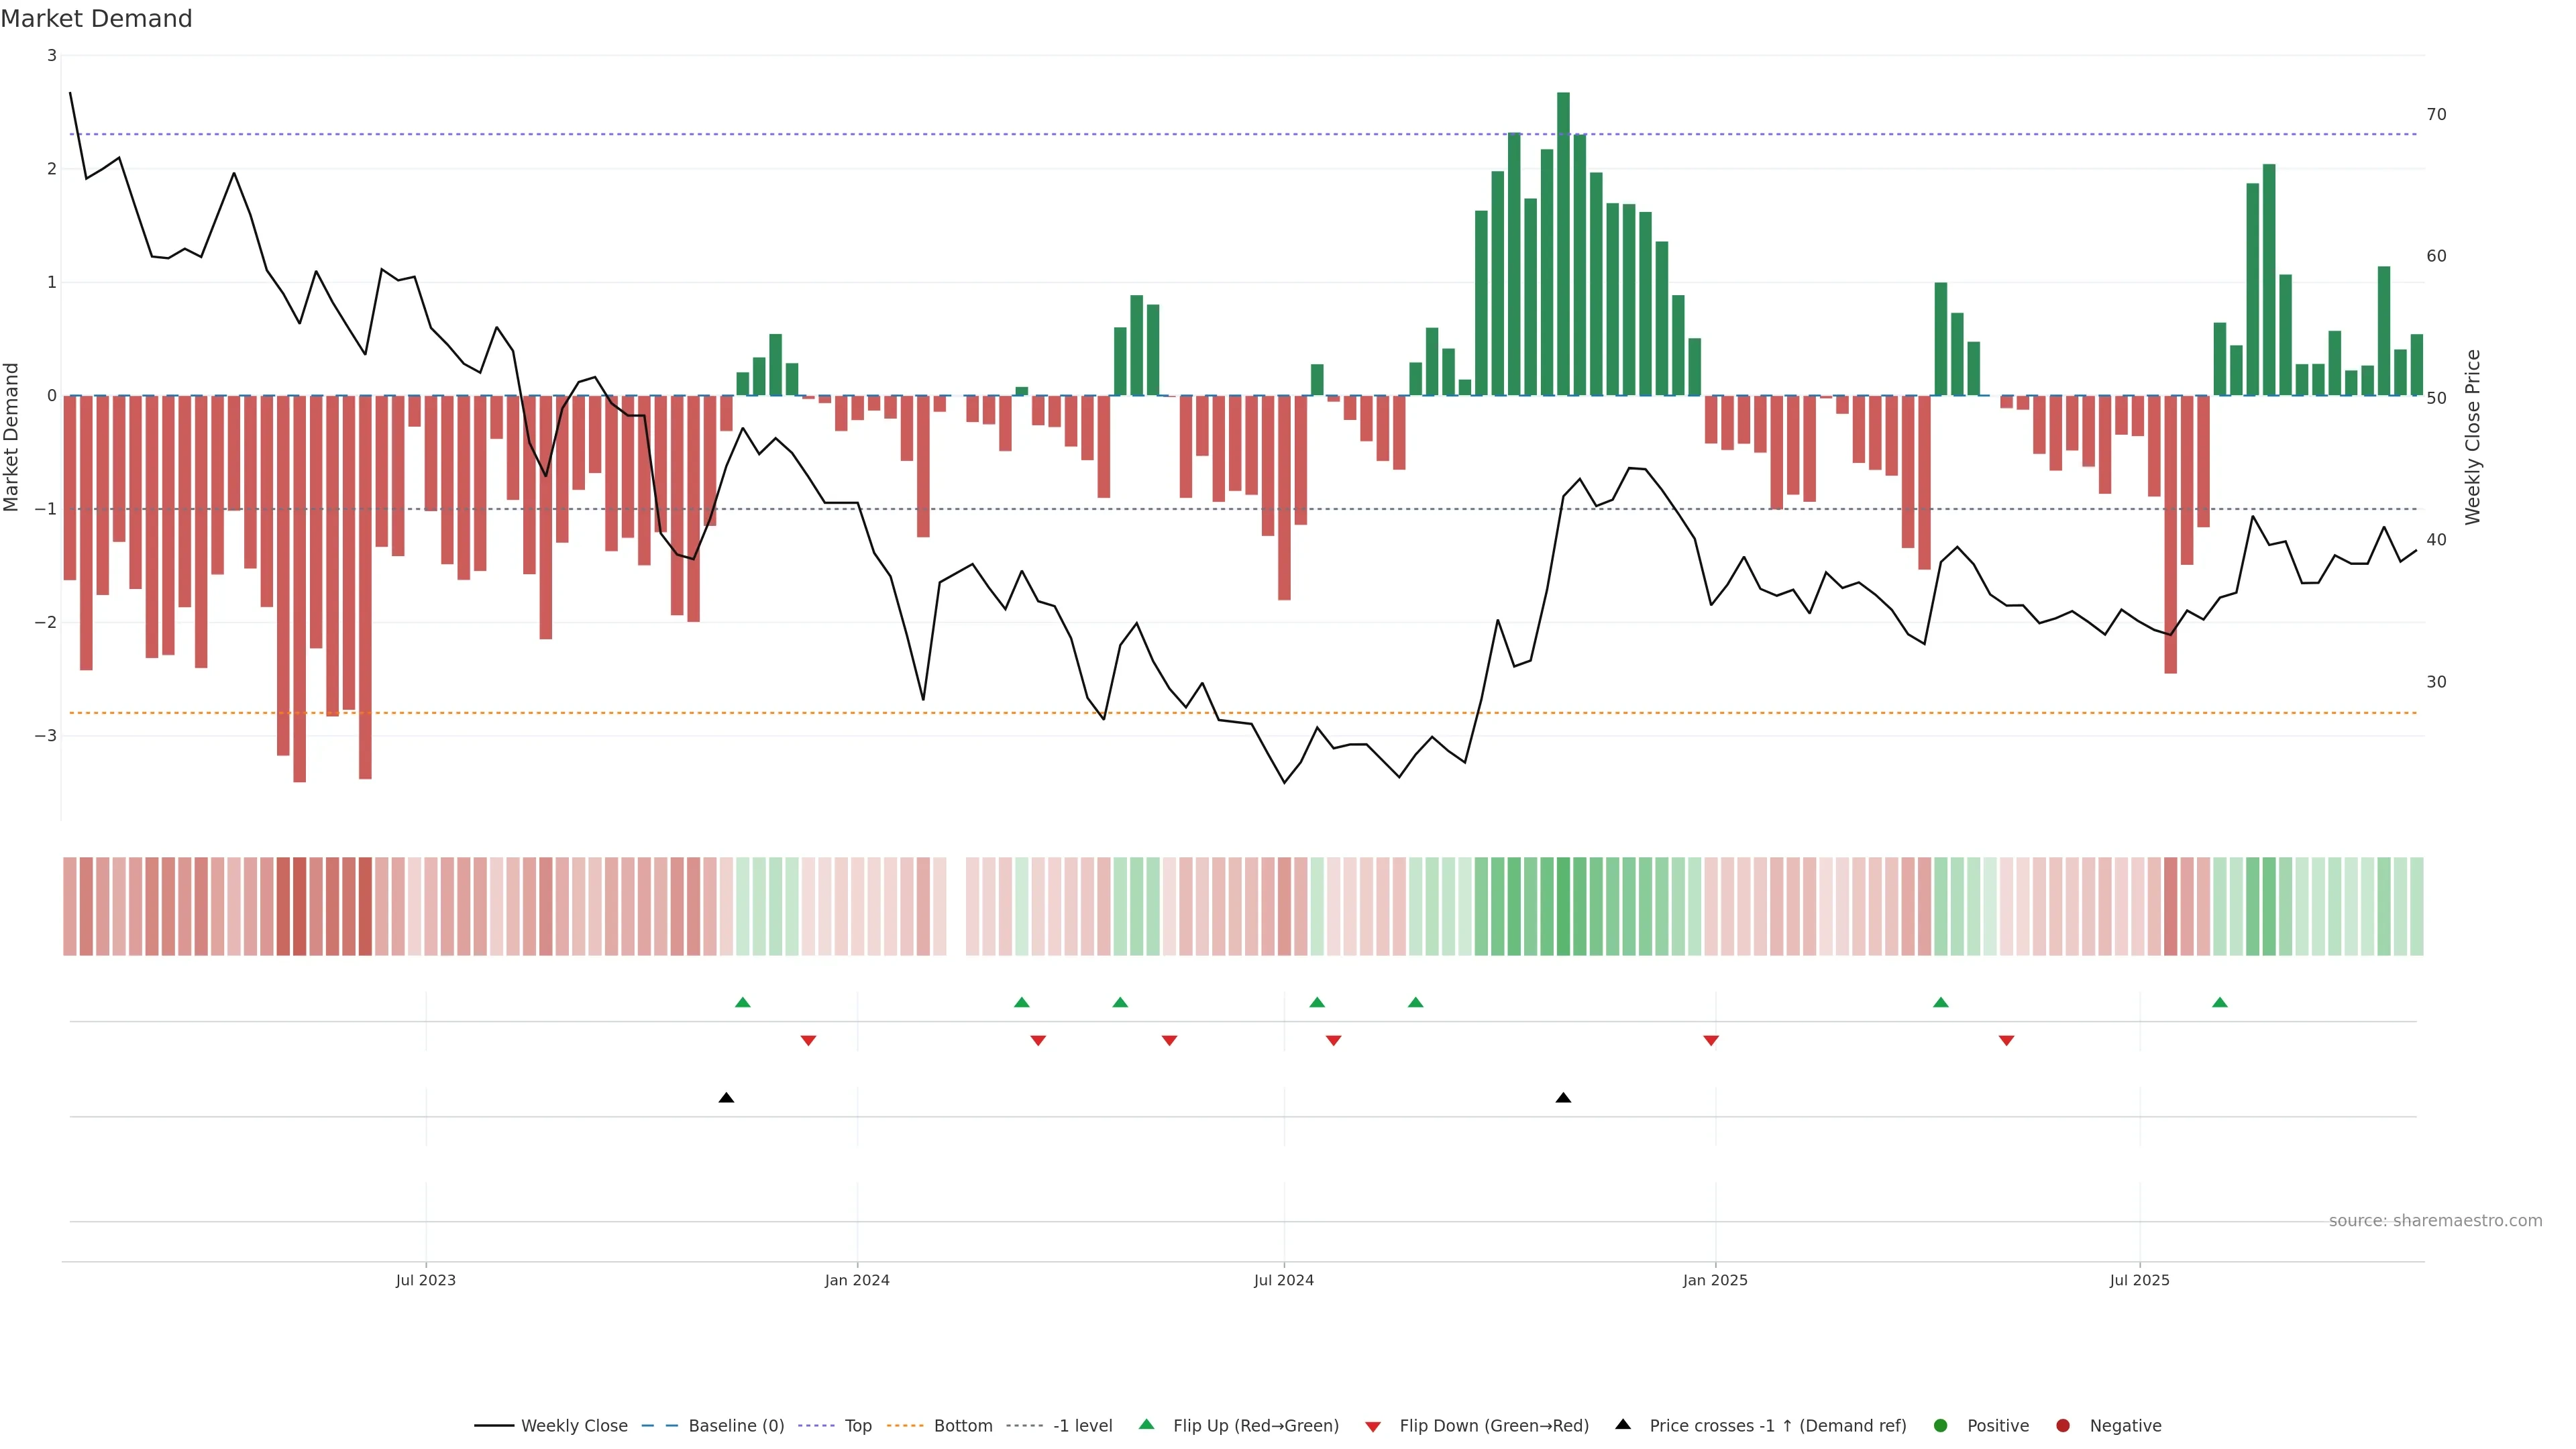Click the last green Flip Up marker on timeline

pos(2220,1002)
